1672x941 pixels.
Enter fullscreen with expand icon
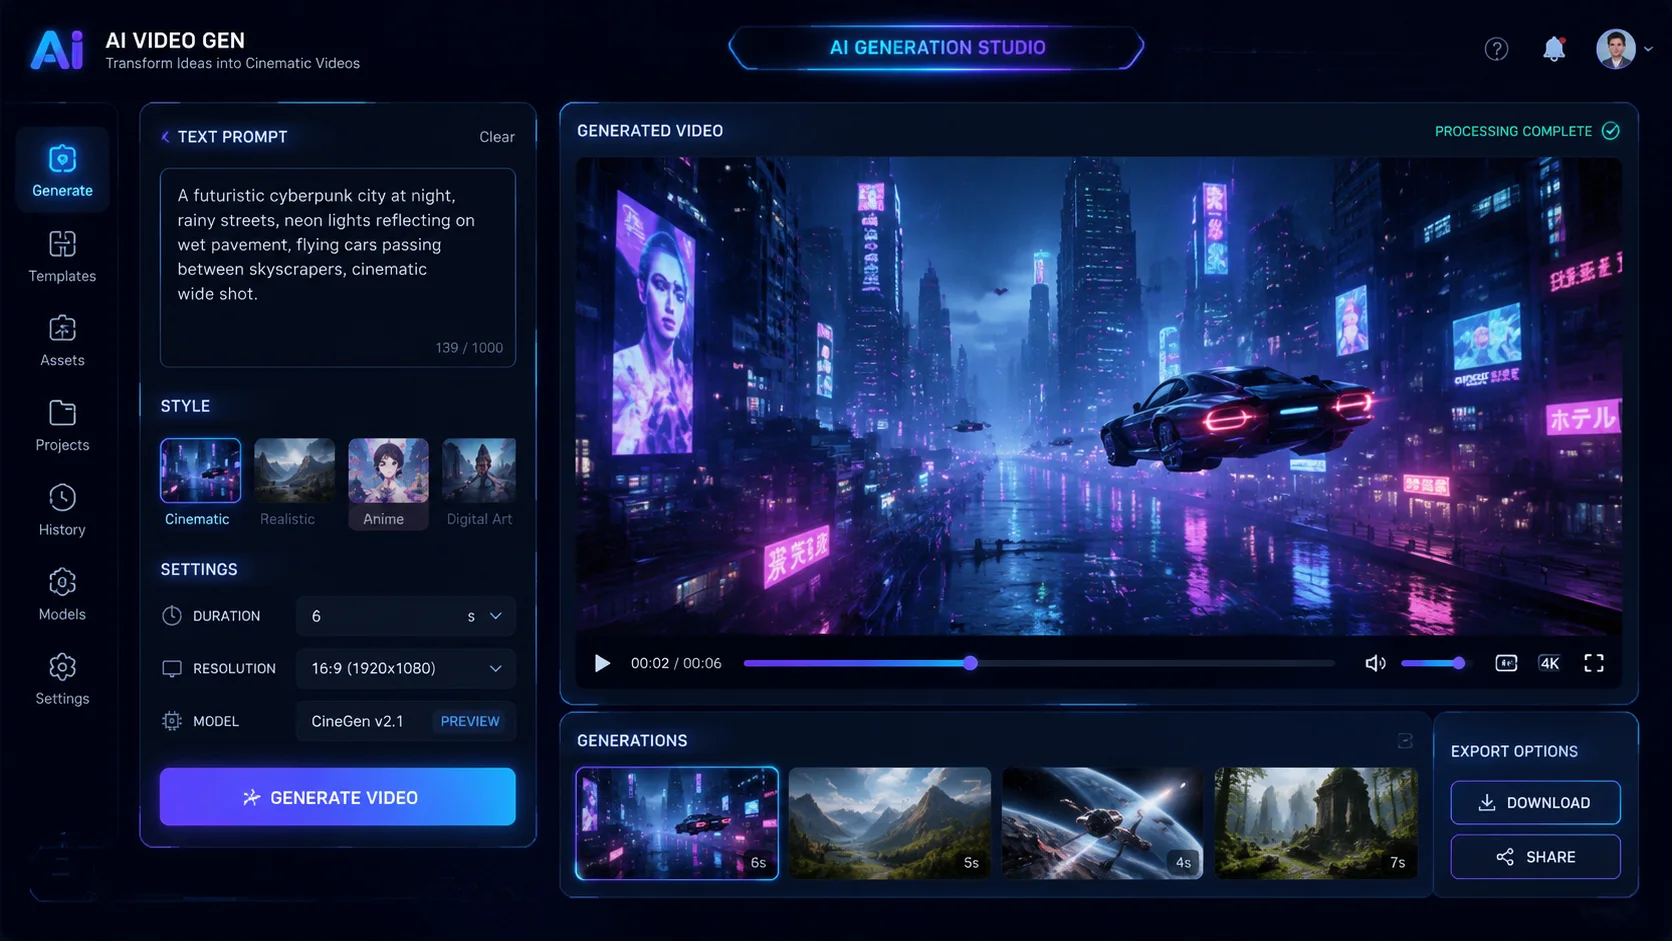coord(1594,663)
